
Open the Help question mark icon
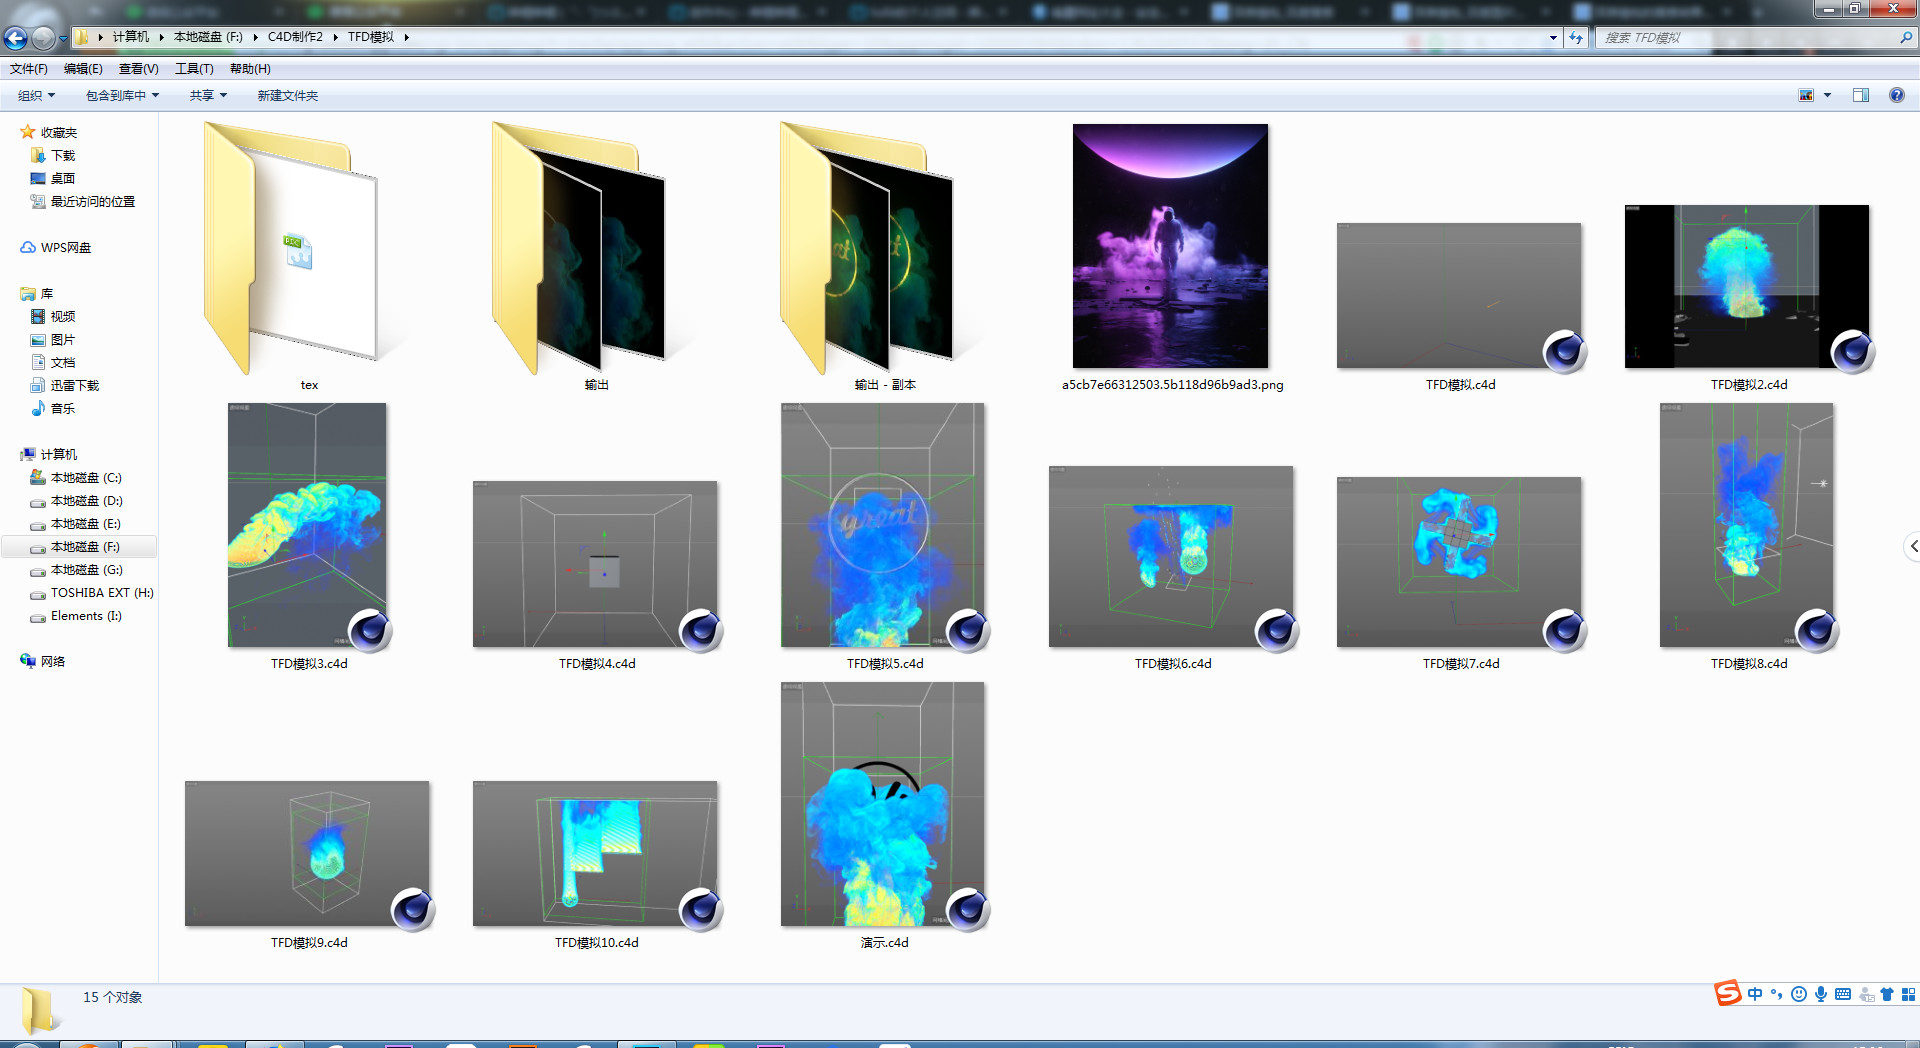pyautogui.click(x=1897, y=95)
